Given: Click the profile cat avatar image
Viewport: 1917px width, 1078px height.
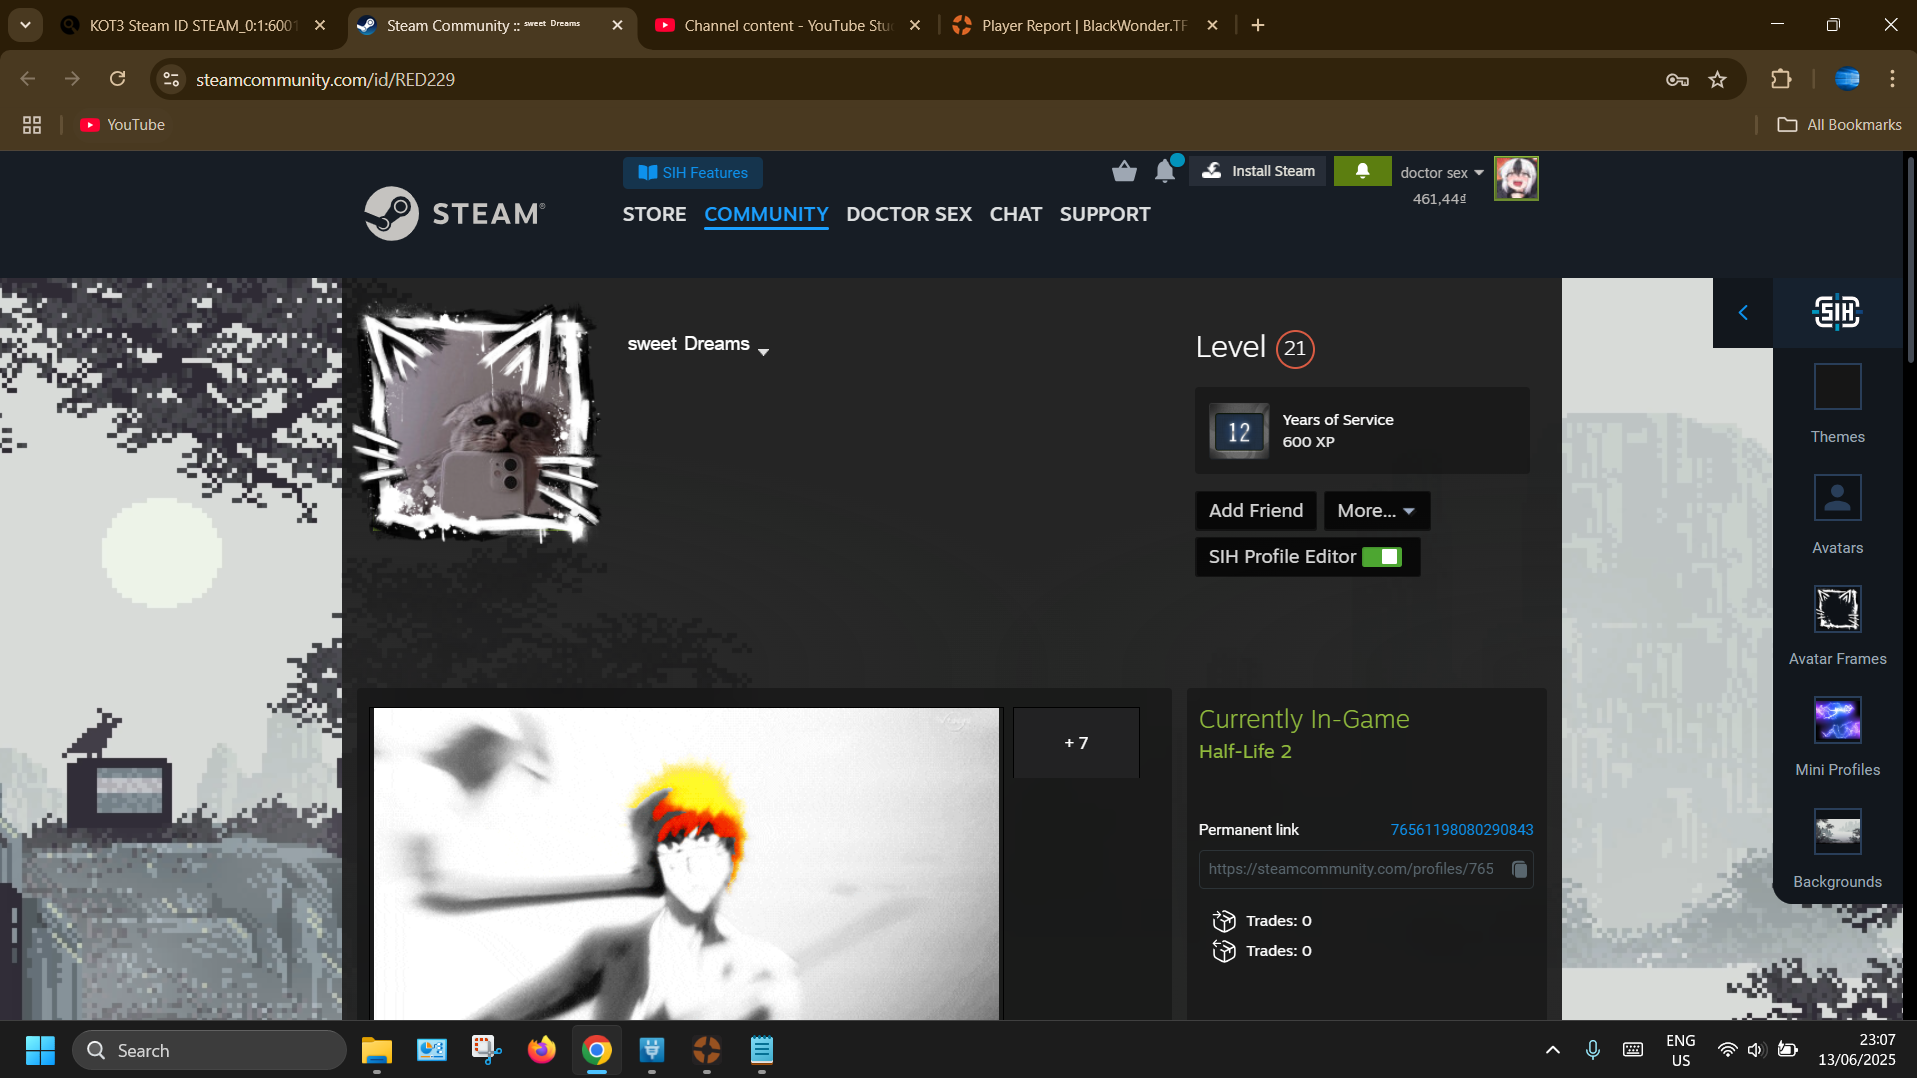Looking at the screenshot, I should click(478, 422).
